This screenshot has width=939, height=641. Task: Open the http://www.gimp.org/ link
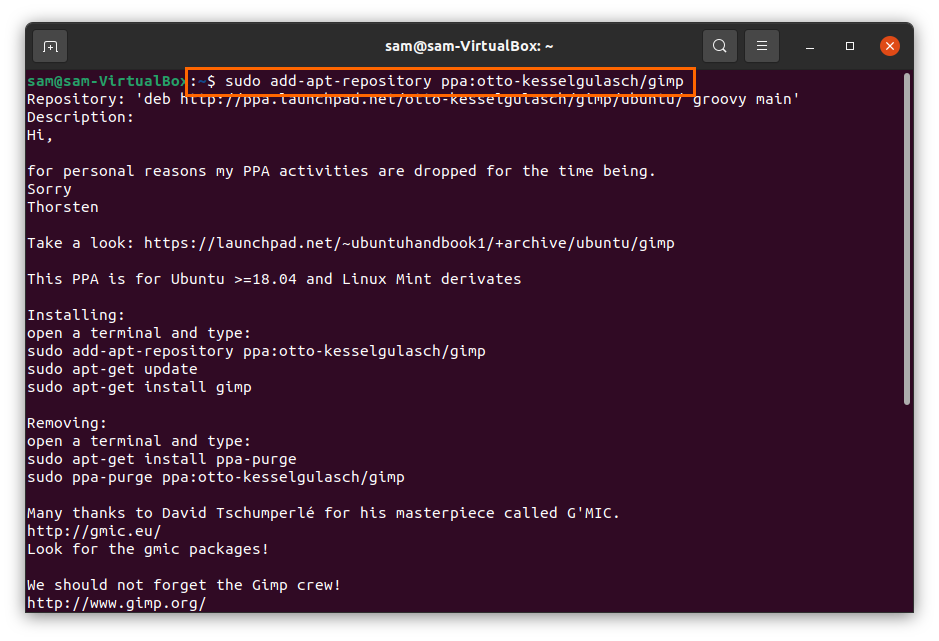(116, 603)
